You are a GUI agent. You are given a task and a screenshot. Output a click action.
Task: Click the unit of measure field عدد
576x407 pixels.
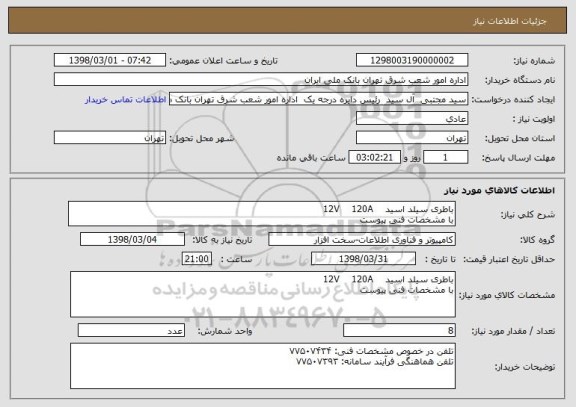(x=131, y=331)
